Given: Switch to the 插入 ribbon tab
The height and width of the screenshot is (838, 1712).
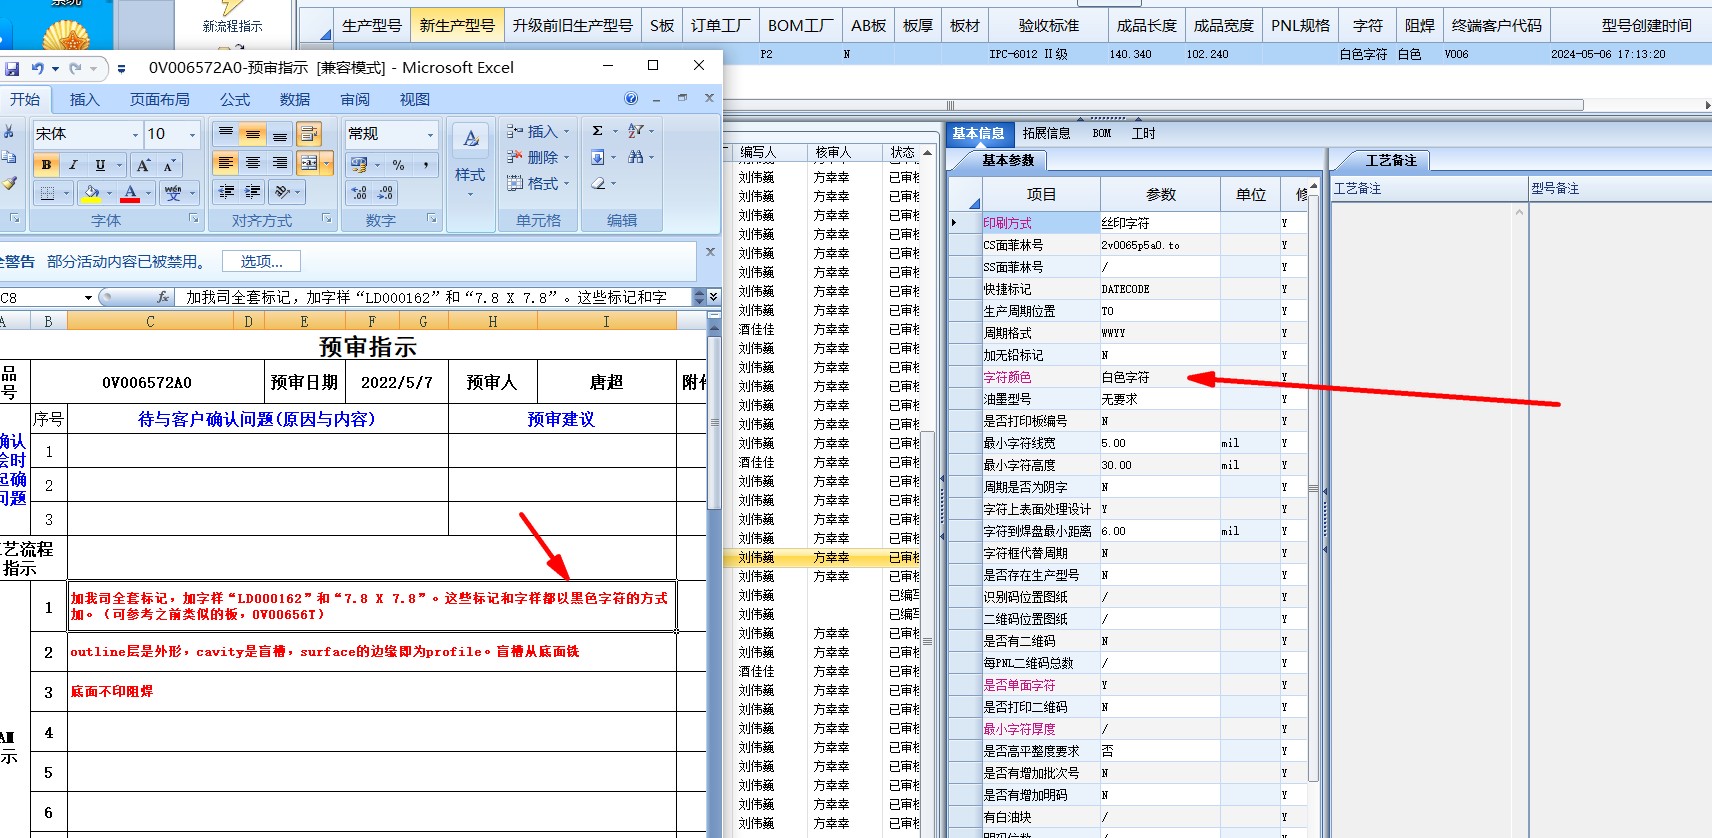Looking at the screenshot, I should [x=85, y=99].
